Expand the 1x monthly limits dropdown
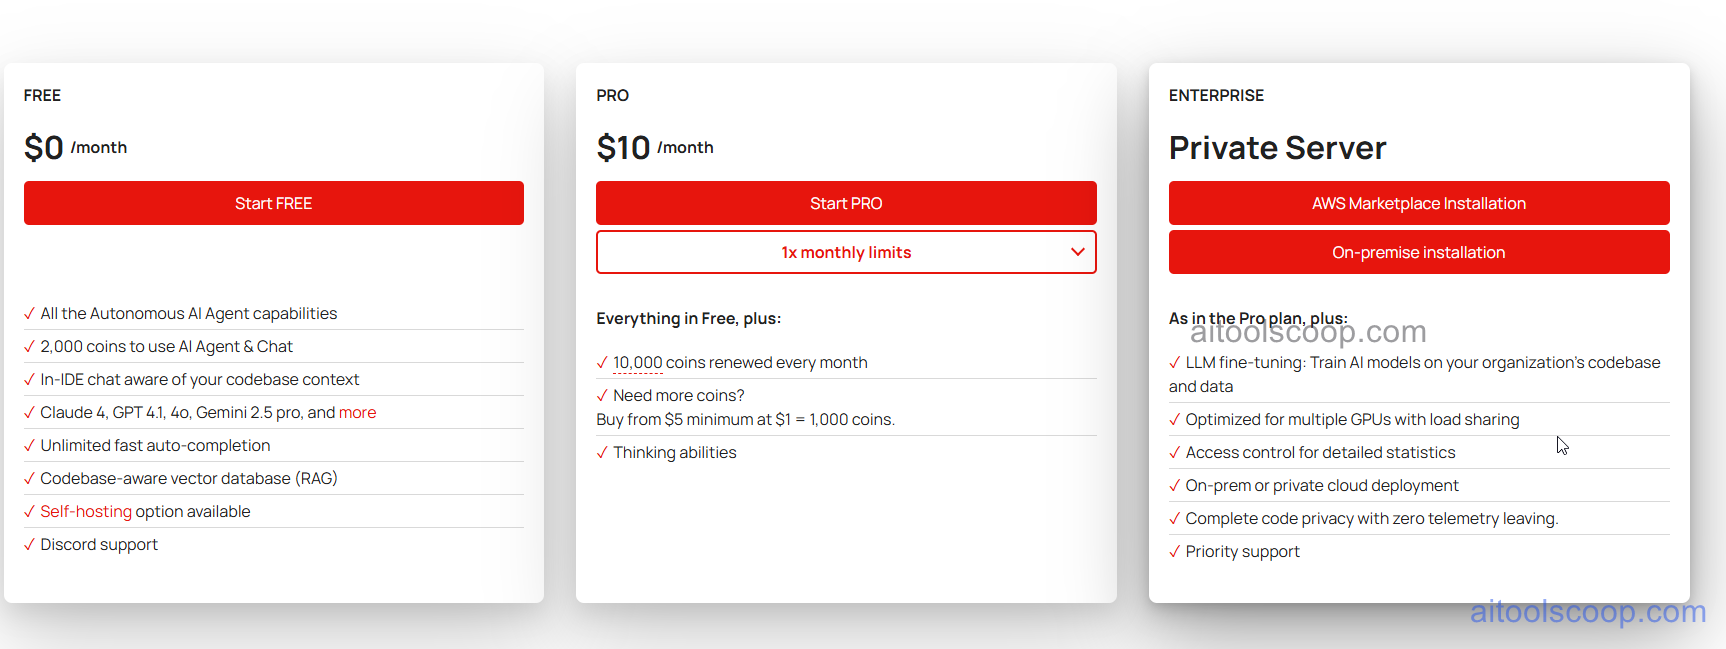Screen dimensions: 1726x649 coord(846,252)
